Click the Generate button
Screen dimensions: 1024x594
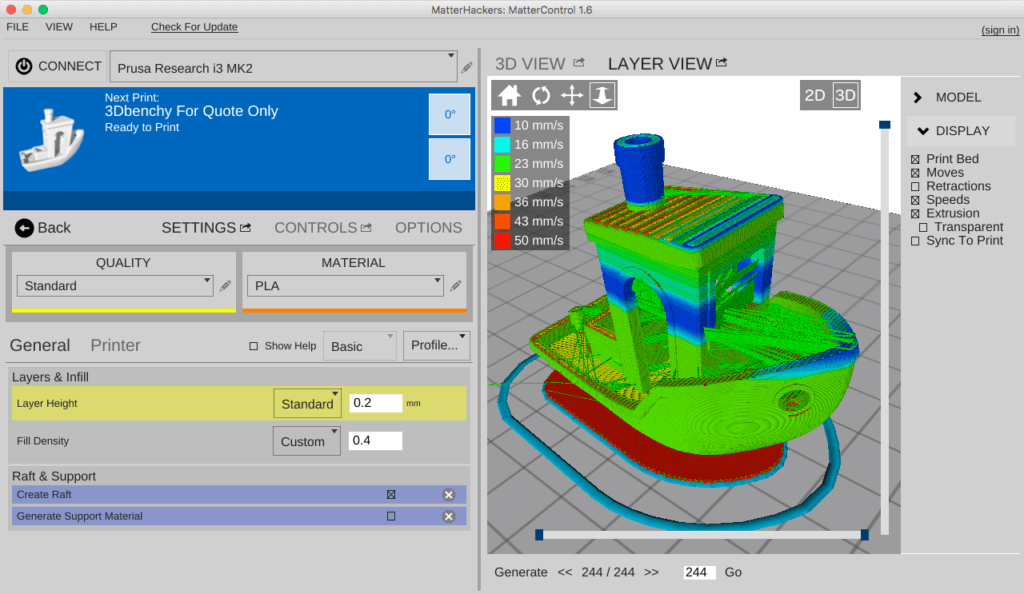point(520,572)
